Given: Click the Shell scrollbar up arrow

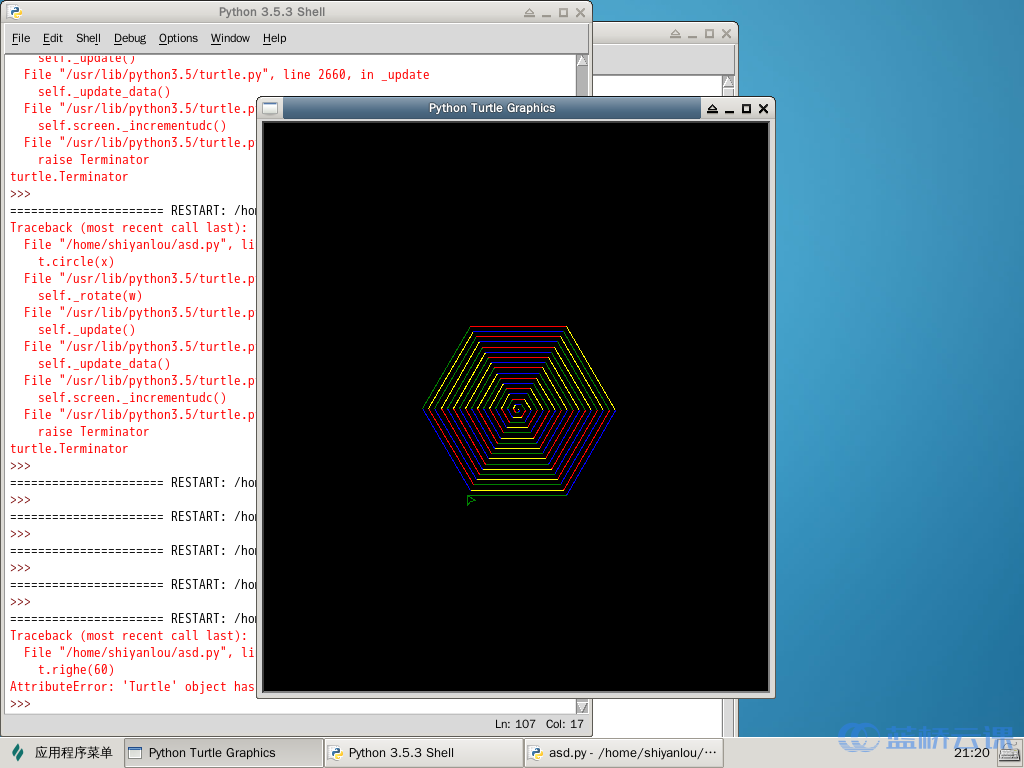Looking at the screenshot, I should pyautogui.click(x=582, y=60).
